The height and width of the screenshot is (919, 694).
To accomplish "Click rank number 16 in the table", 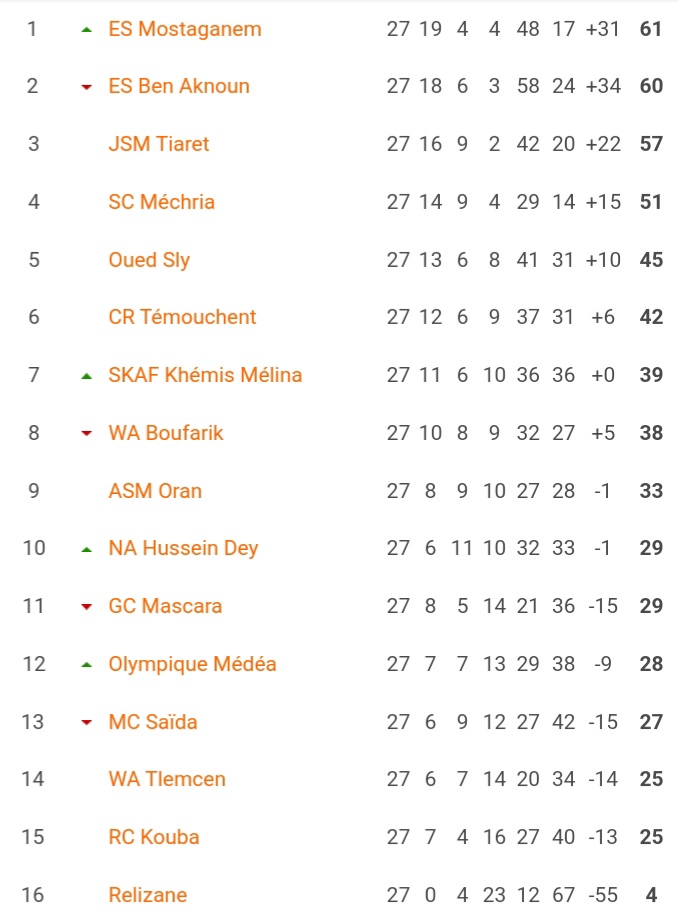I will point(33,895).
